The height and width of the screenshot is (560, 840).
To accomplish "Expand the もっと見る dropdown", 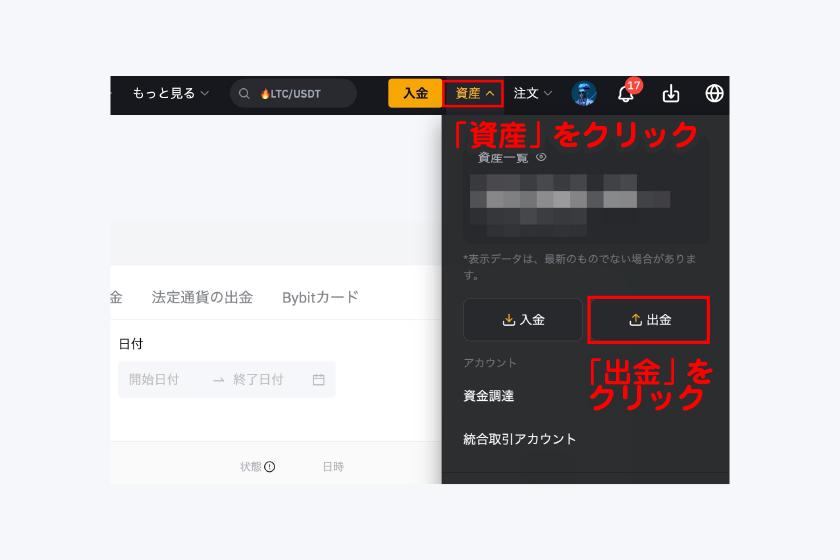I will pos(170,93).
